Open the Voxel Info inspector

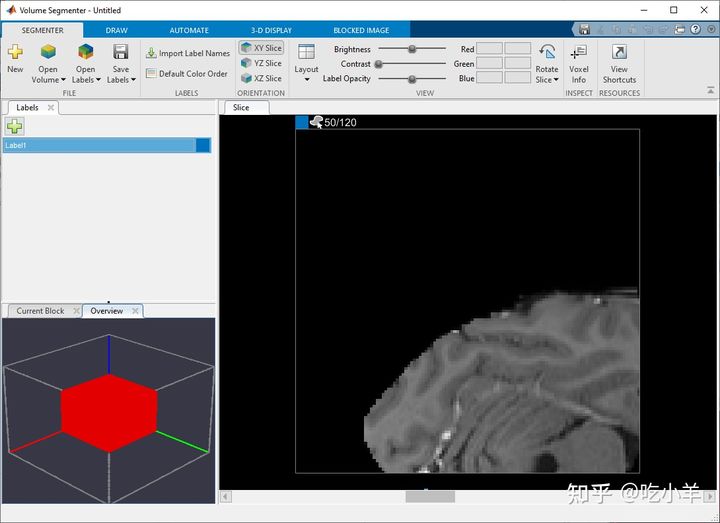click(x=578, y=52)
